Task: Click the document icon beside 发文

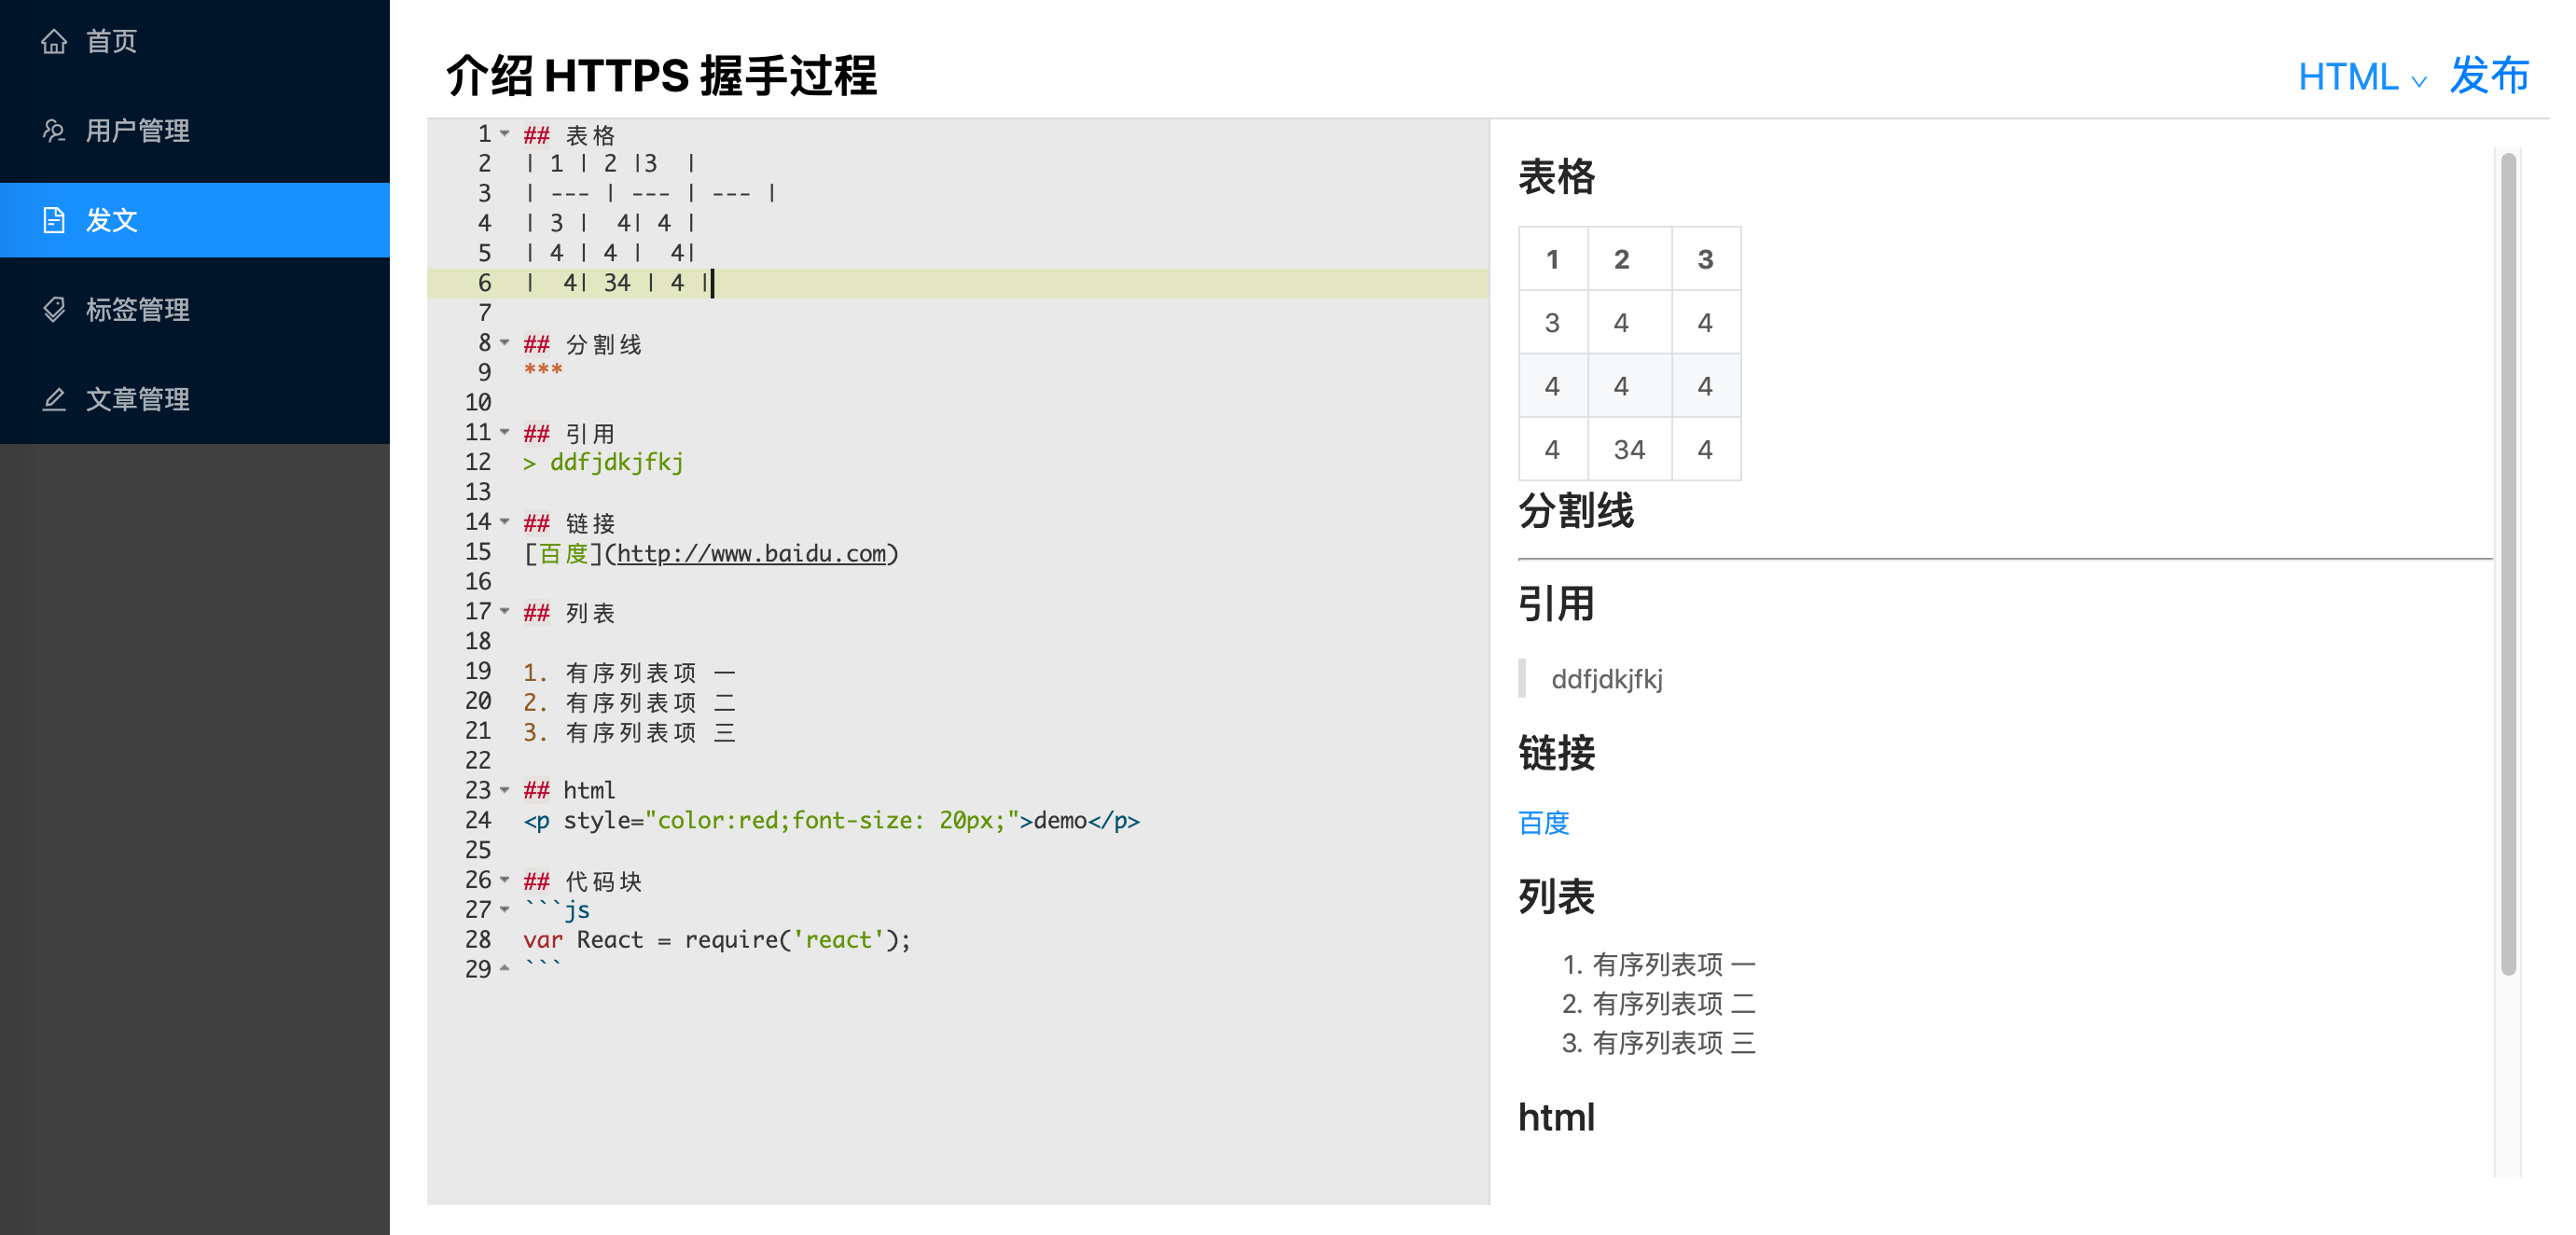Action: pyautogui.click(x=54, y=220)
